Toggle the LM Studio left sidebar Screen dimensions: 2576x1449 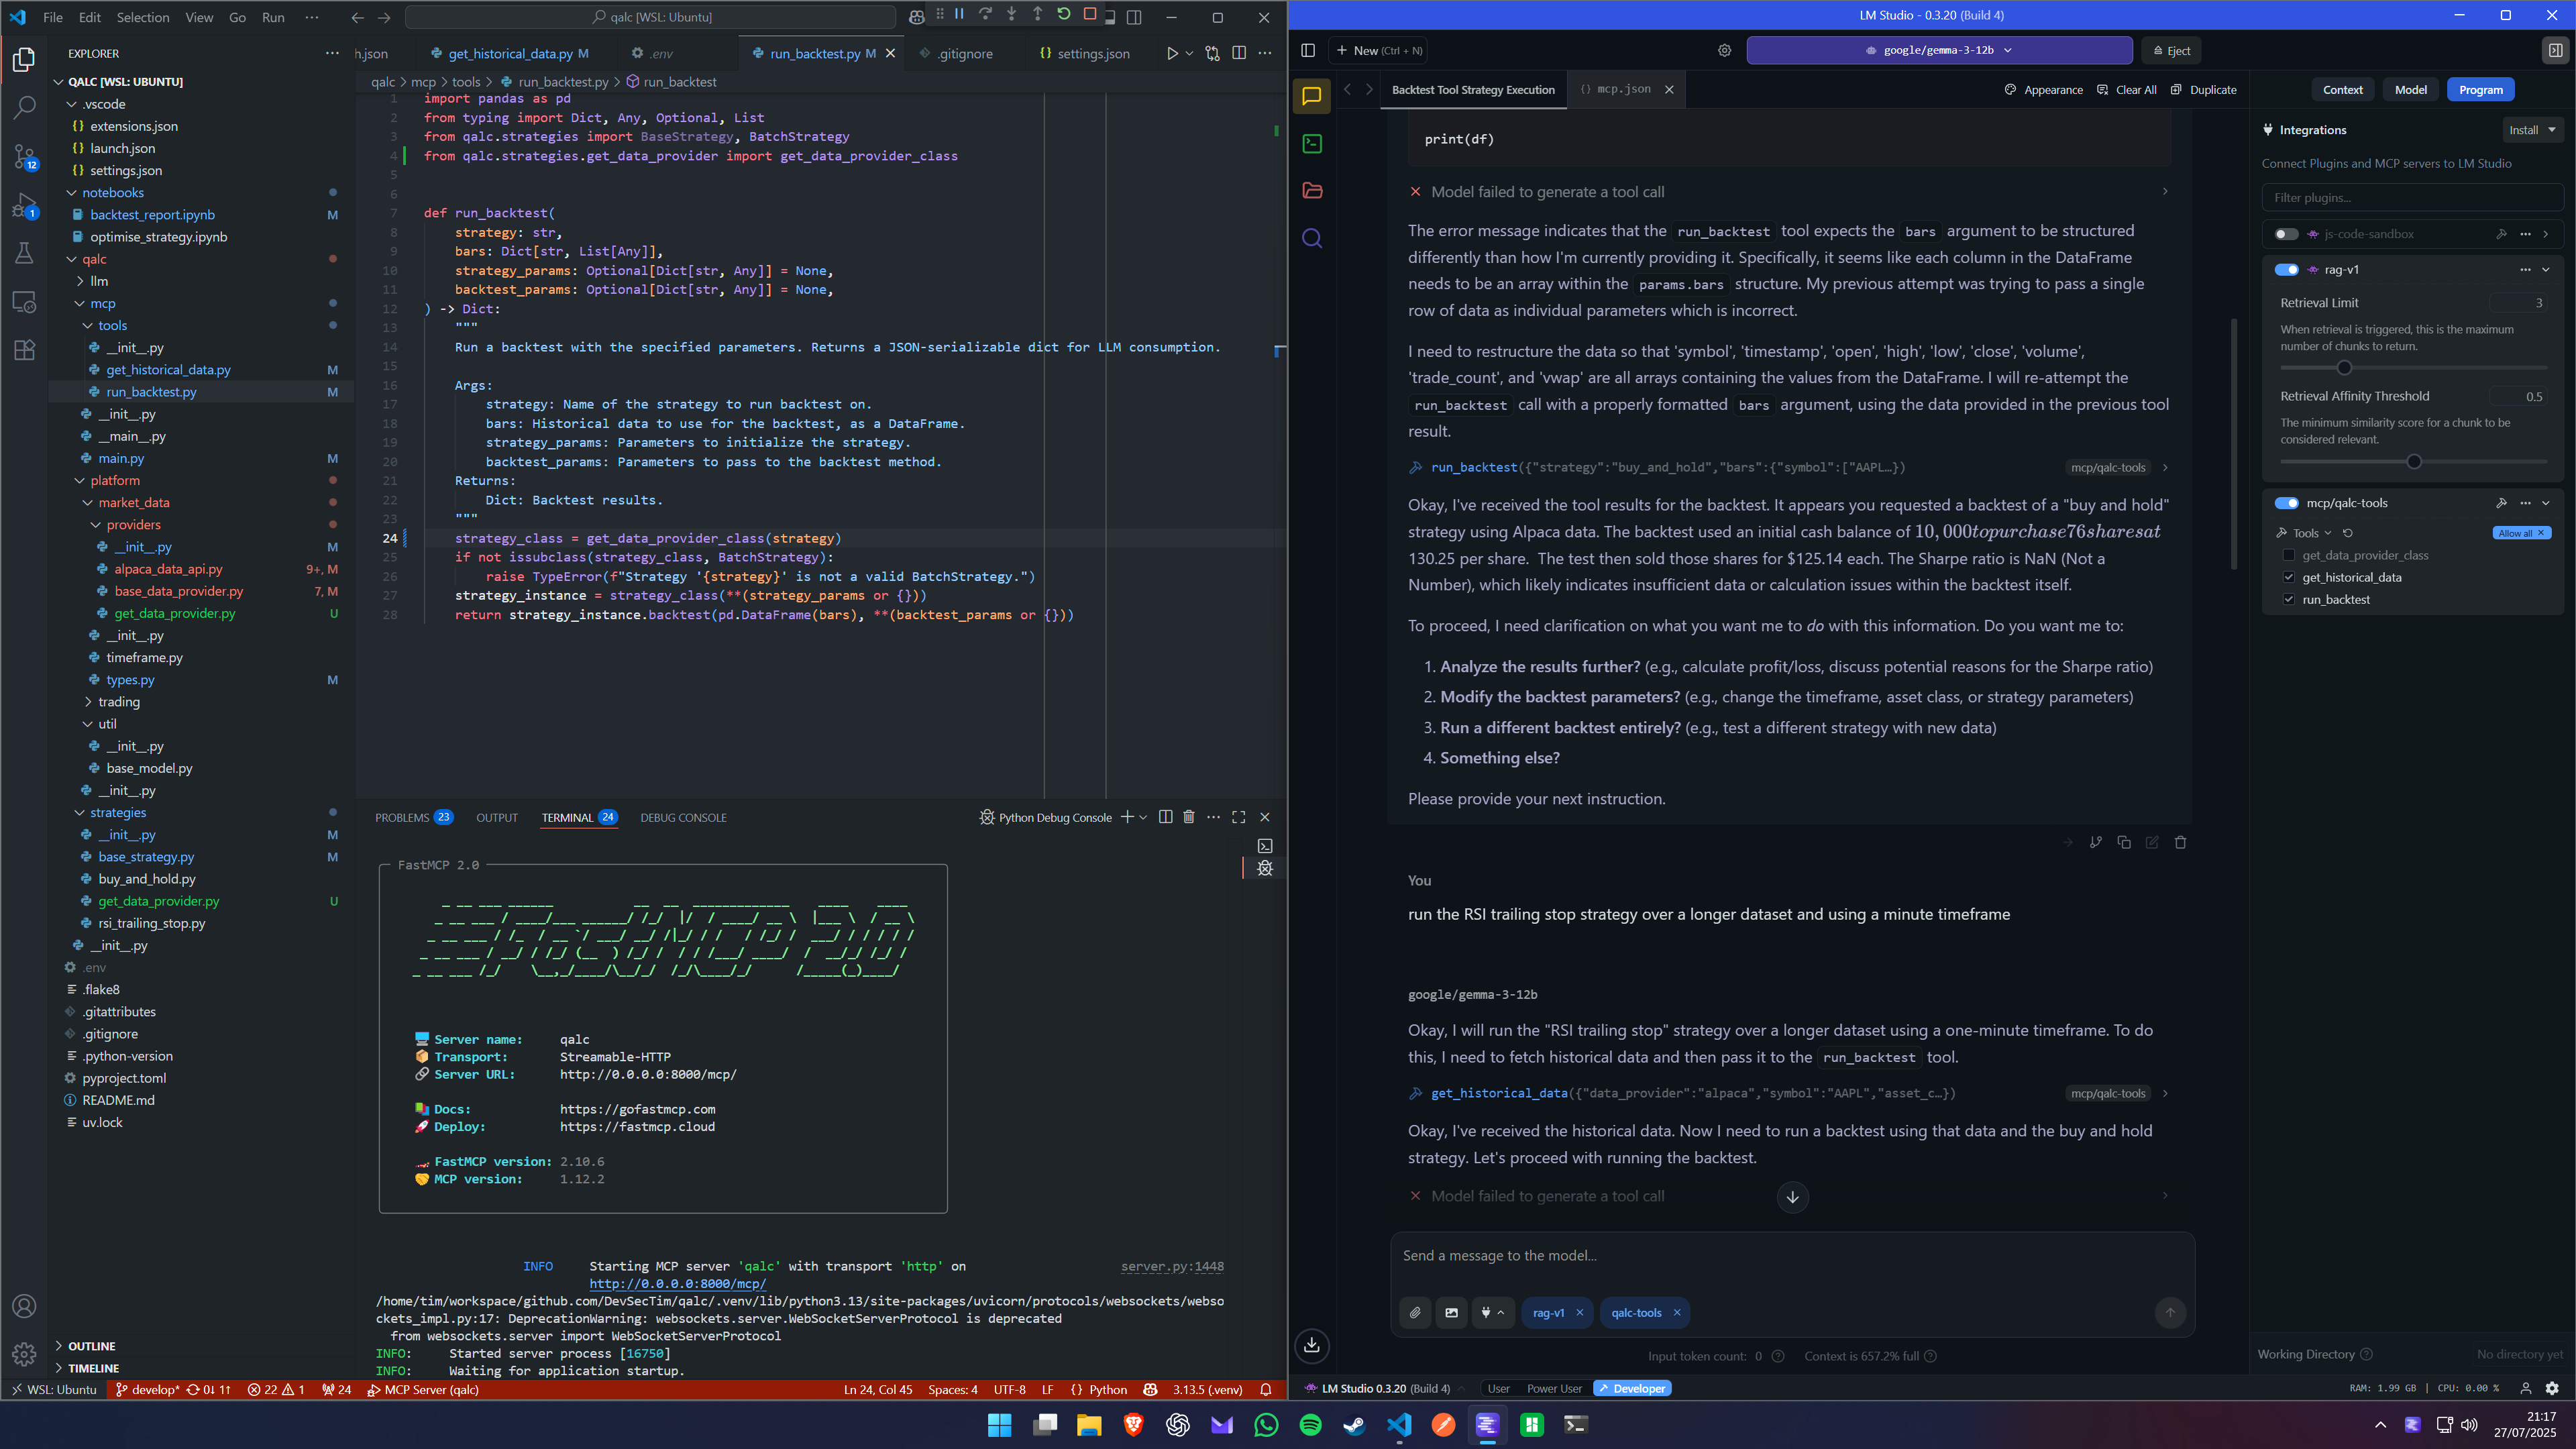point(1308,50)
